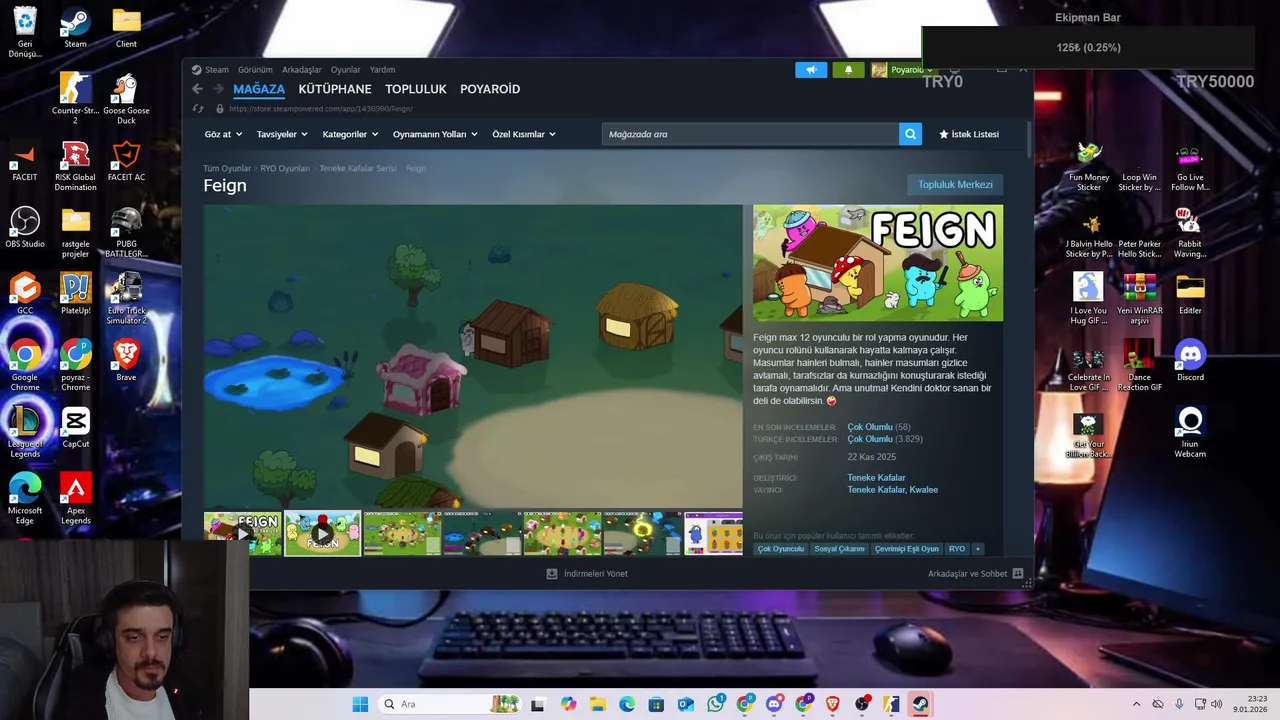Add a tag with the plus button

pos(978,549)
